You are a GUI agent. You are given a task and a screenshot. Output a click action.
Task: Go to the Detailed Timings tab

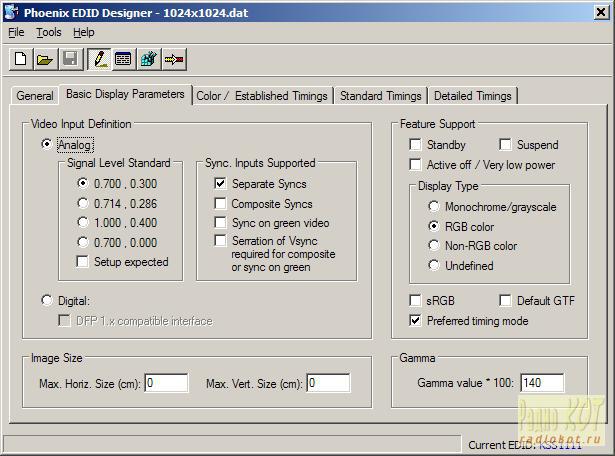(473, 96)
